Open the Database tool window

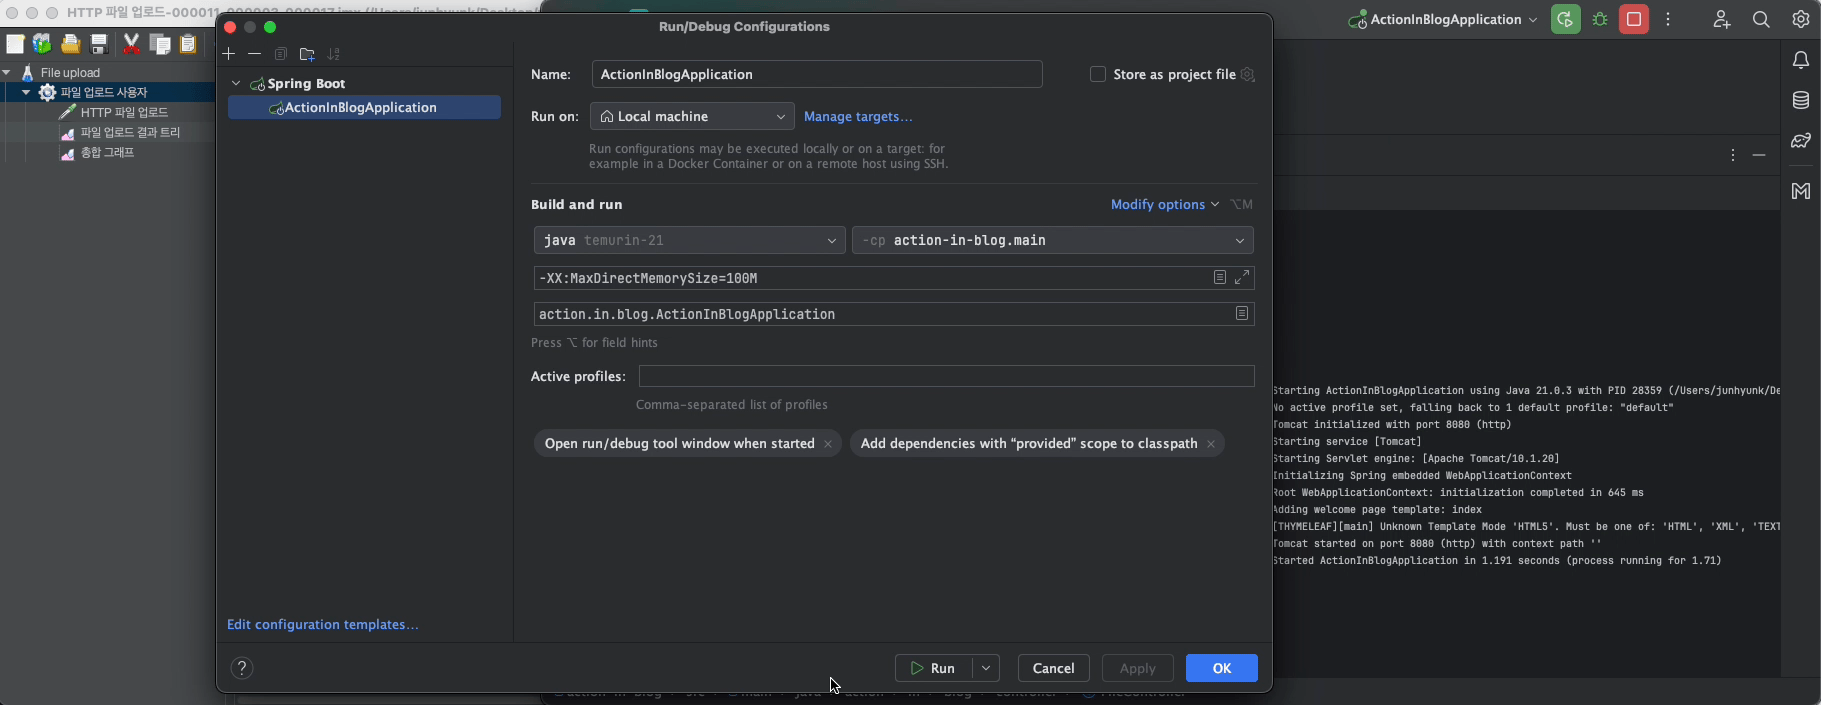click(1801, 100)
